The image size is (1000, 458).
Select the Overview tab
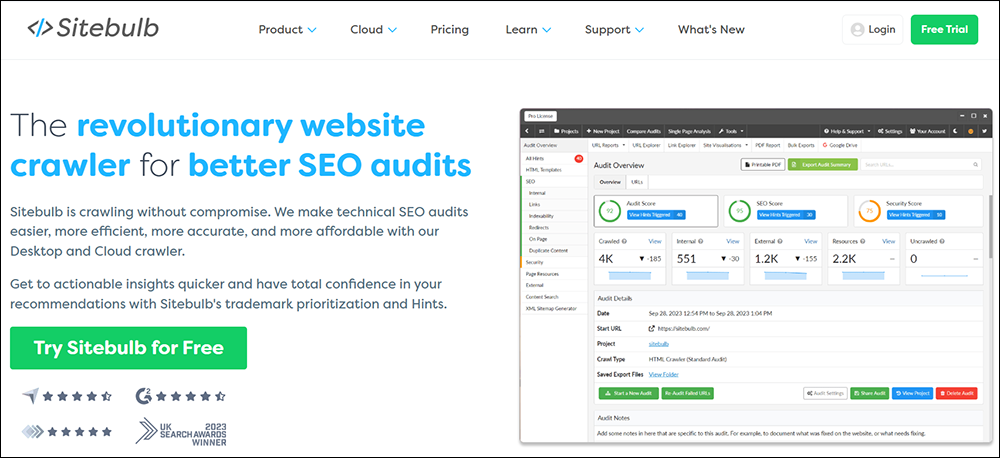coord(610,182)
